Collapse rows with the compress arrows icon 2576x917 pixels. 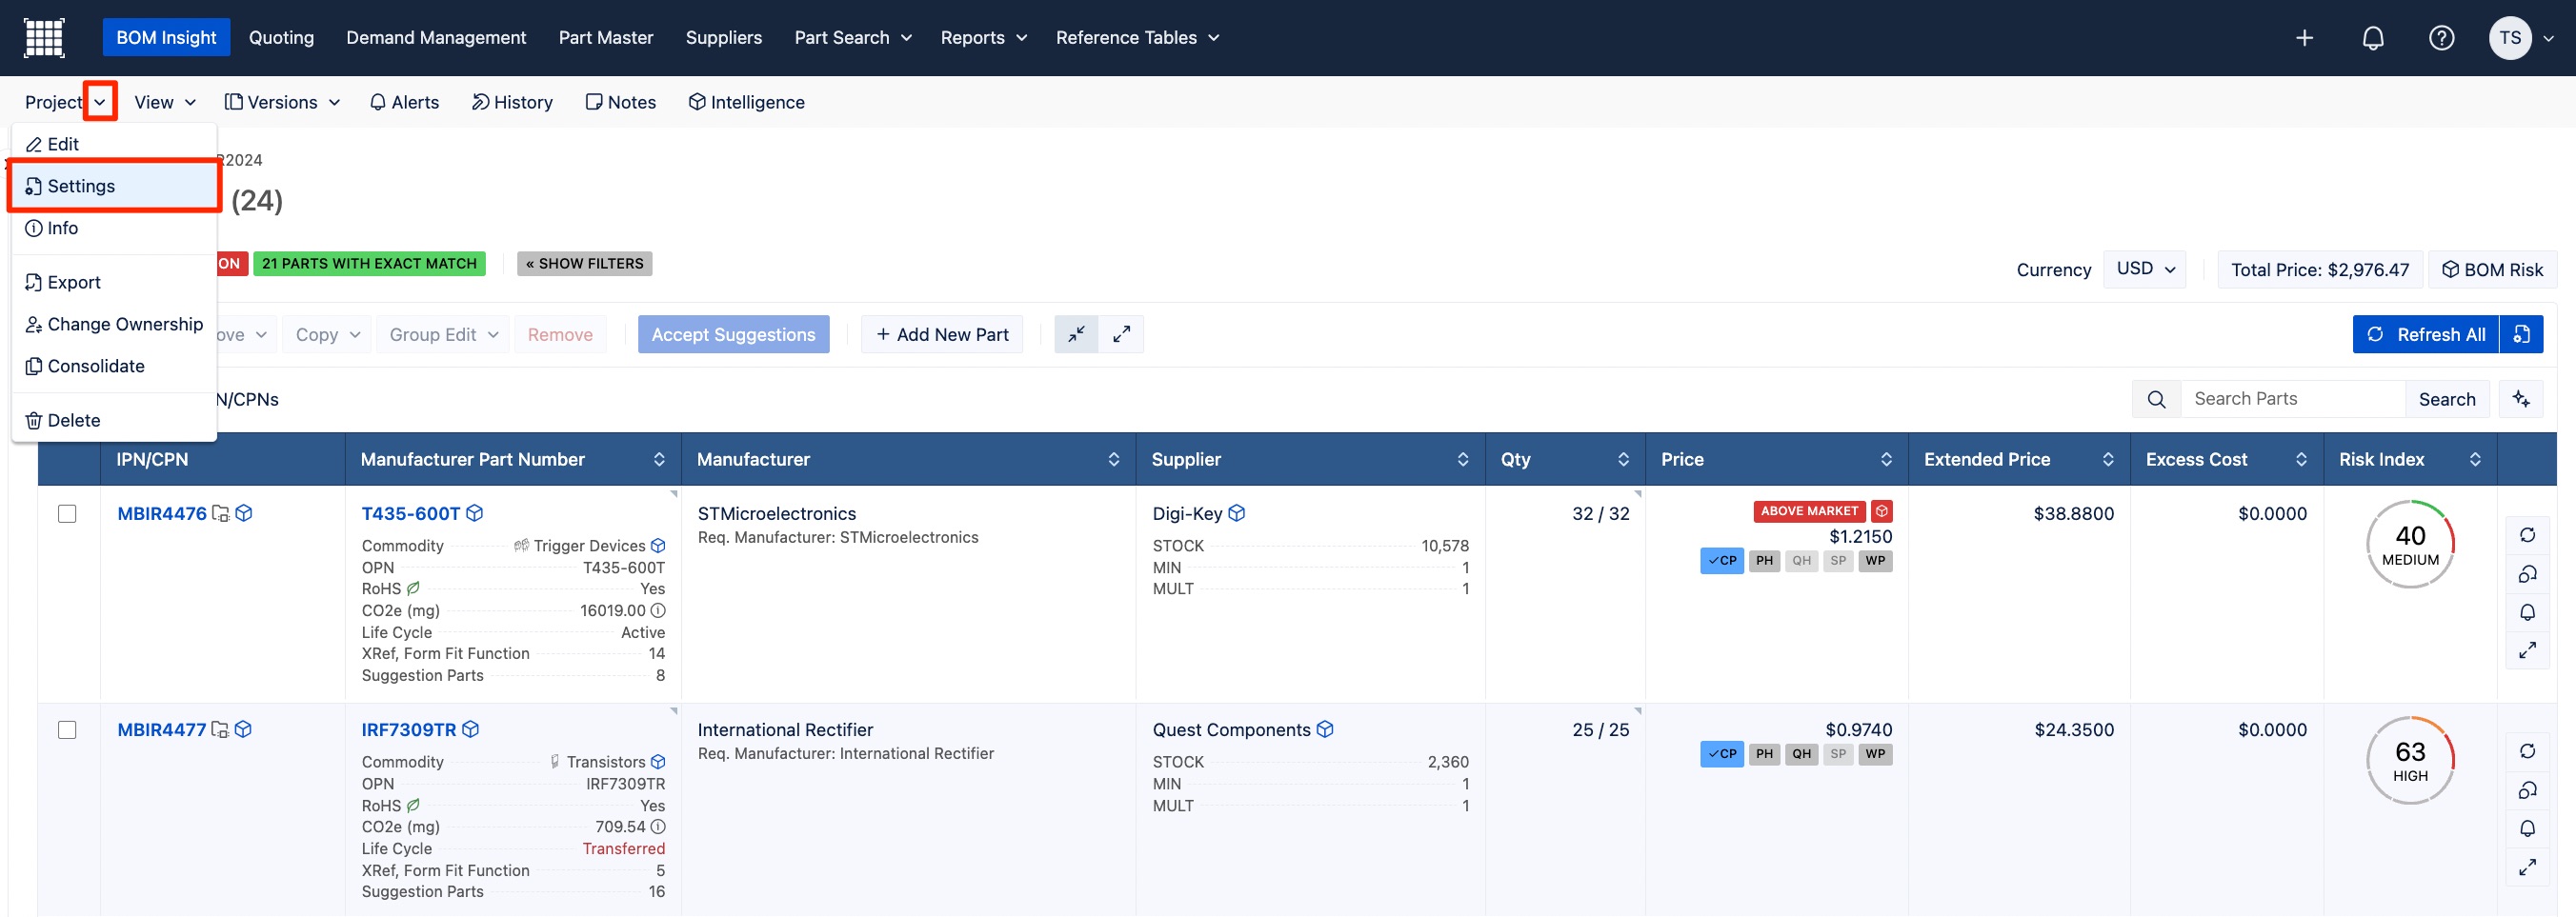coord(1076,334)
